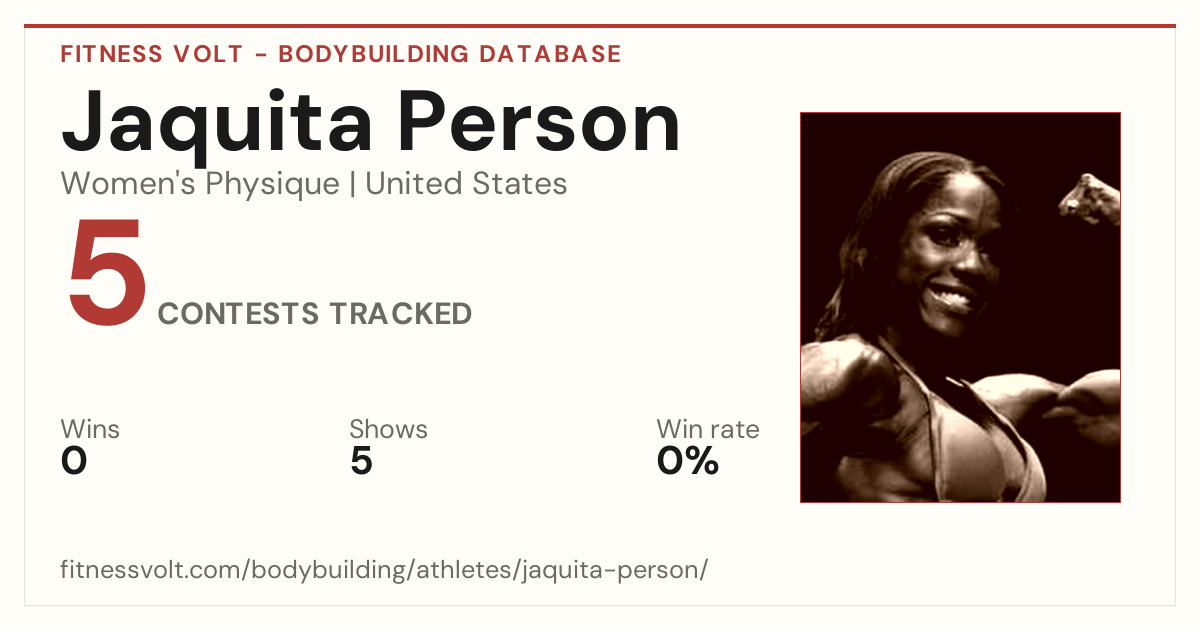
Task: Open the athlete photo thumbnail
Action: 960,307
